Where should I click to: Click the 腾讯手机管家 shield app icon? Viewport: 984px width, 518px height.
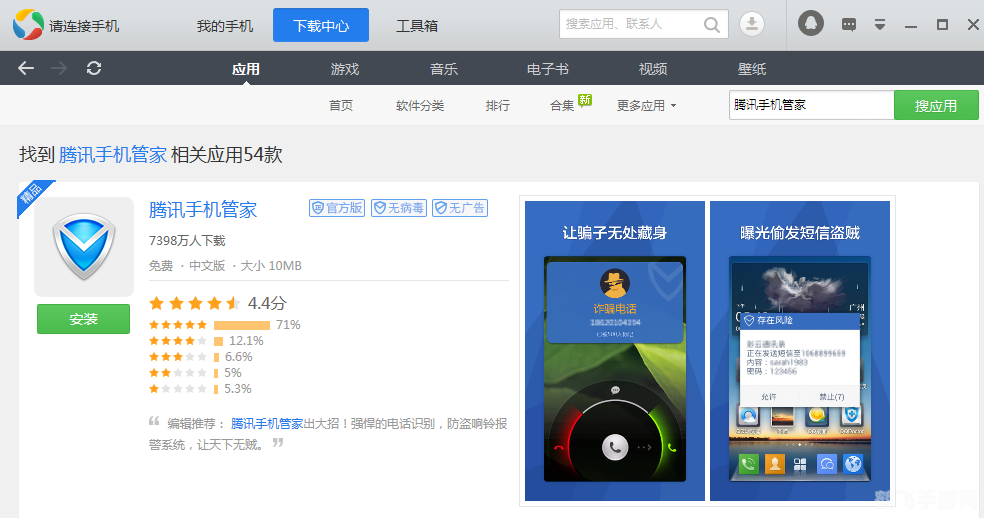[84, 246]
